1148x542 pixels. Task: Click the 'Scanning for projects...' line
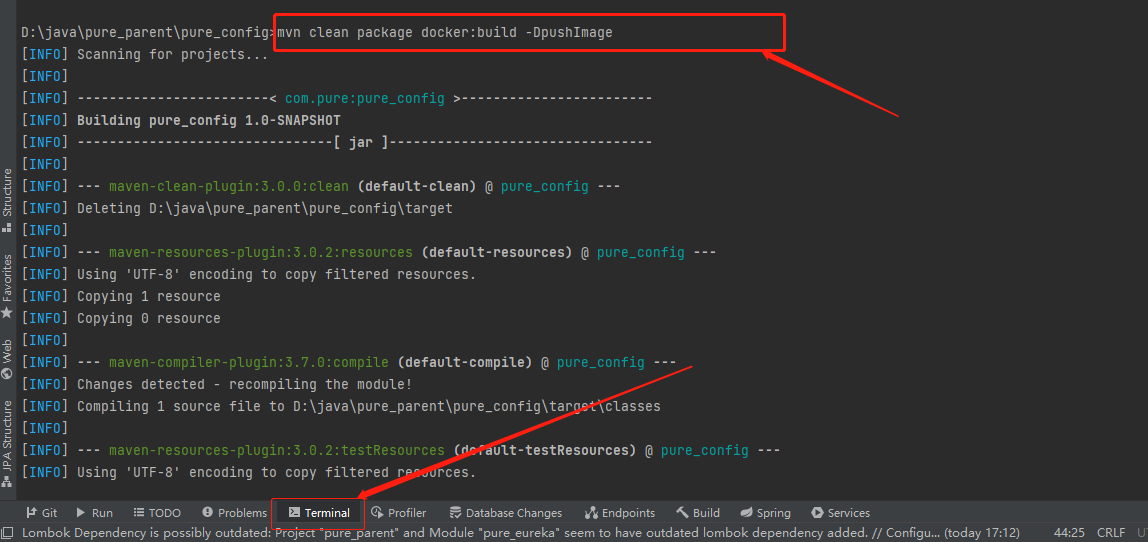tap(172, 54)
